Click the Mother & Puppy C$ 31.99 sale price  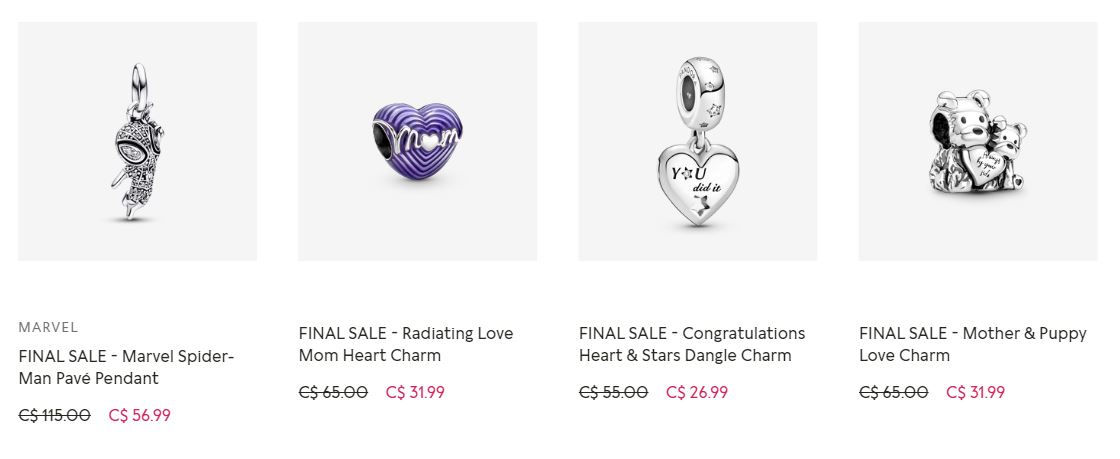pyautogui.click(x=975, y=393)
